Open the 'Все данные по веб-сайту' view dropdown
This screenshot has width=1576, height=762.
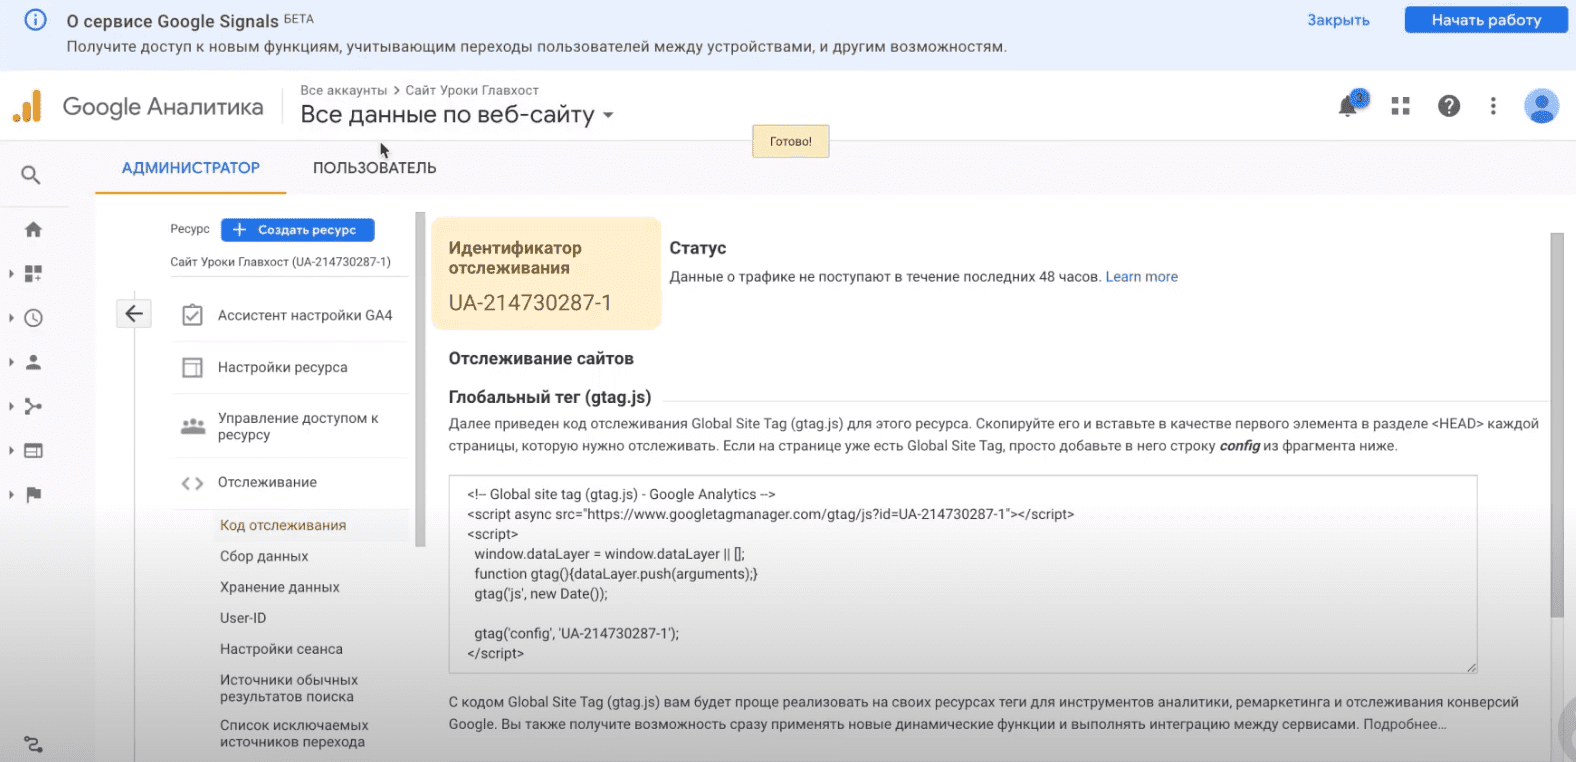457,115
